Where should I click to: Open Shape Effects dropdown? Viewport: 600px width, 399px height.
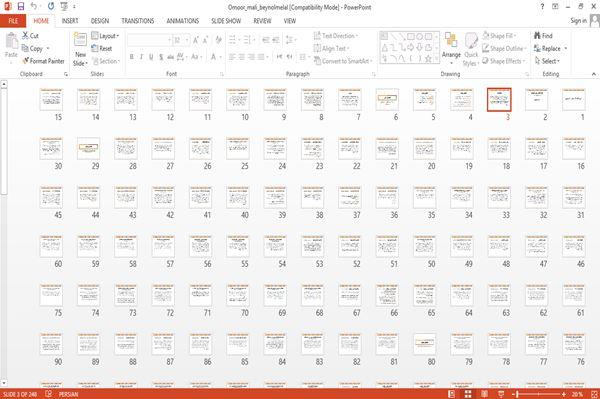tap(503, 61)
